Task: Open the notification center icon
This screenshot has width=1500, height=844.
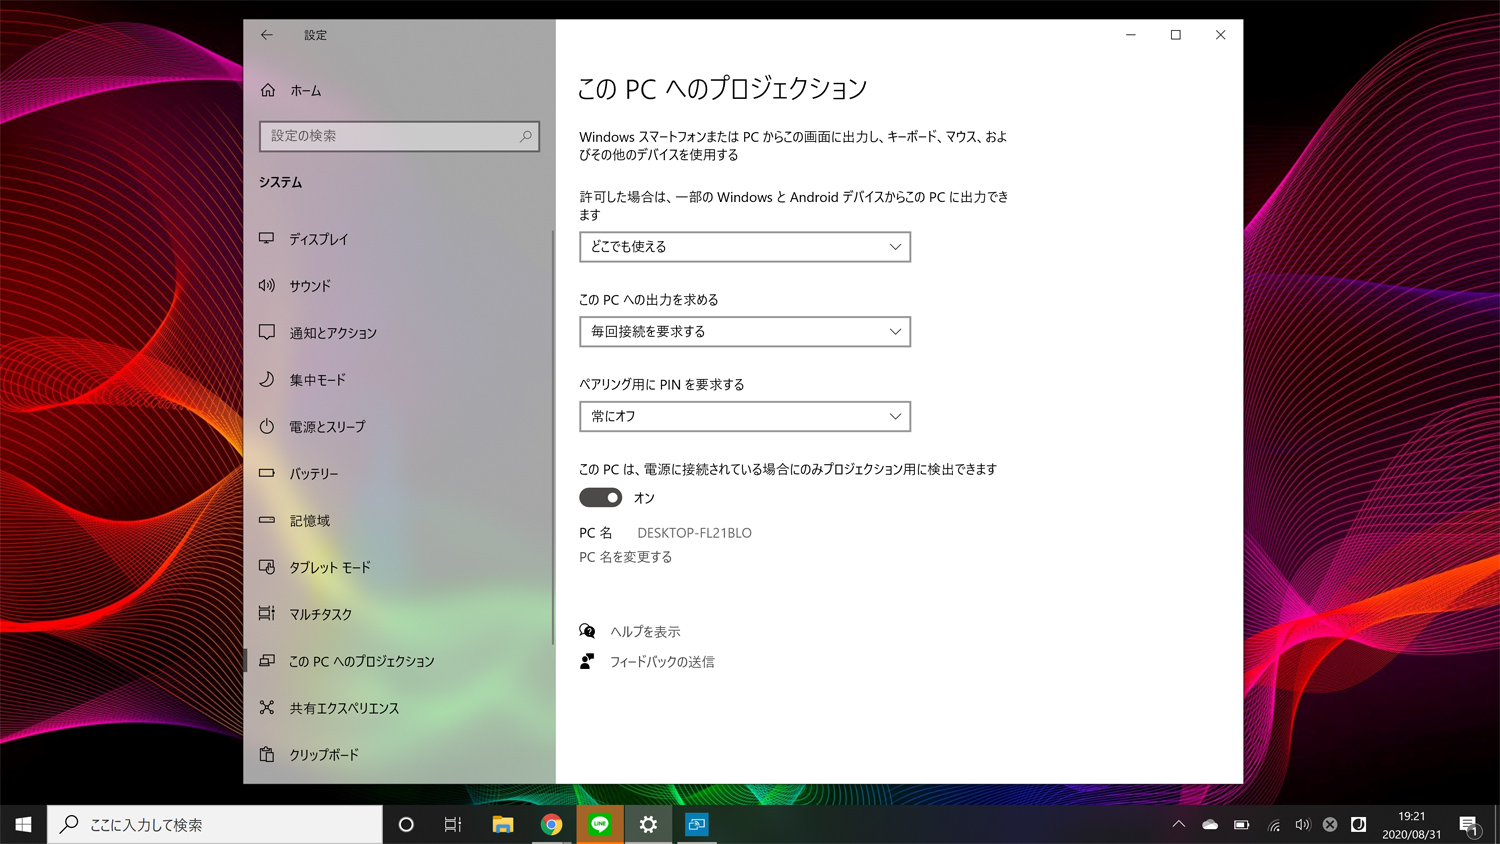Action: [x=1468, y=825]
